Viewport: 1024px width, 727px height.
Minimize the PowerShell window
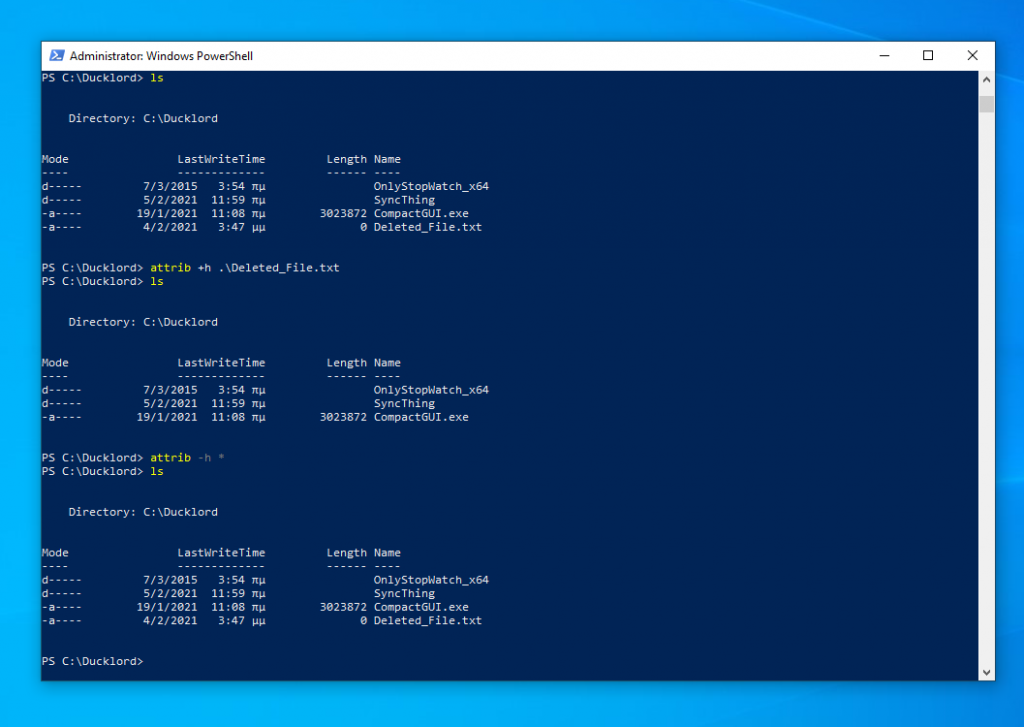tap(883, 56)
